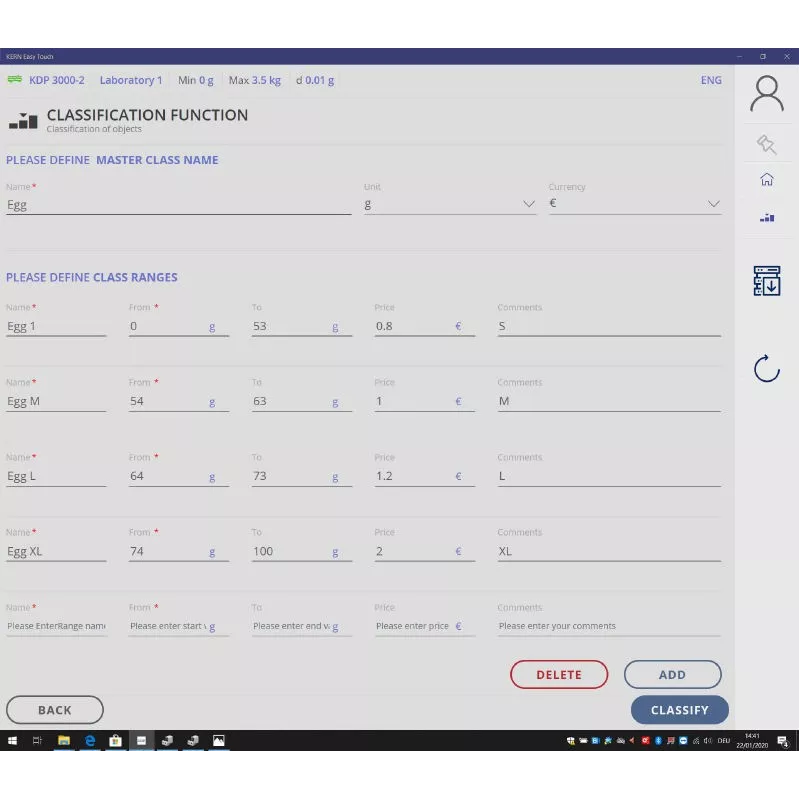Image resolution: width=800 pixels, height=800 pixels.
Task: Open the user profile icon
Action: click(767, 94)
